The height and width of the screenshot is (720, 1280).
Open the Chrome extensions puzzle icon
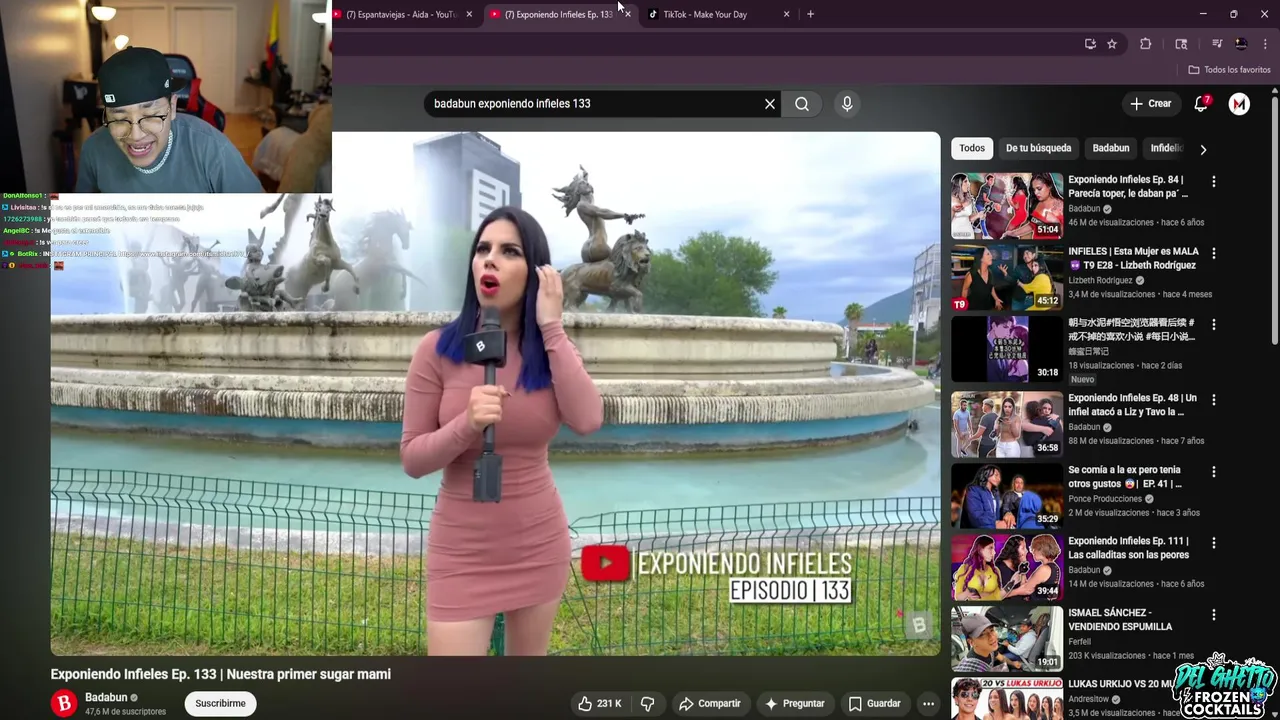(1146, 44)
